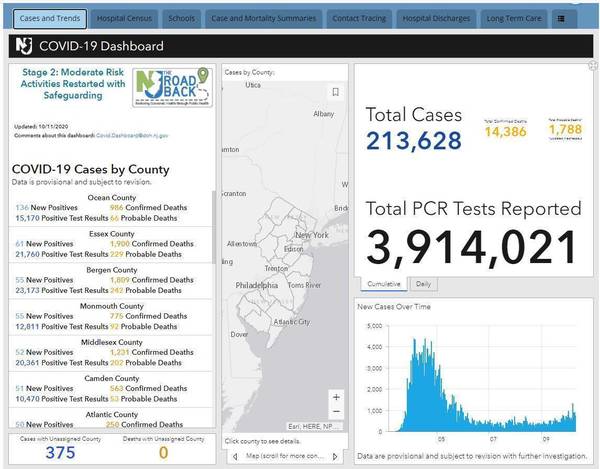Click Total Cases number 213,628

(x=414, y=141)
